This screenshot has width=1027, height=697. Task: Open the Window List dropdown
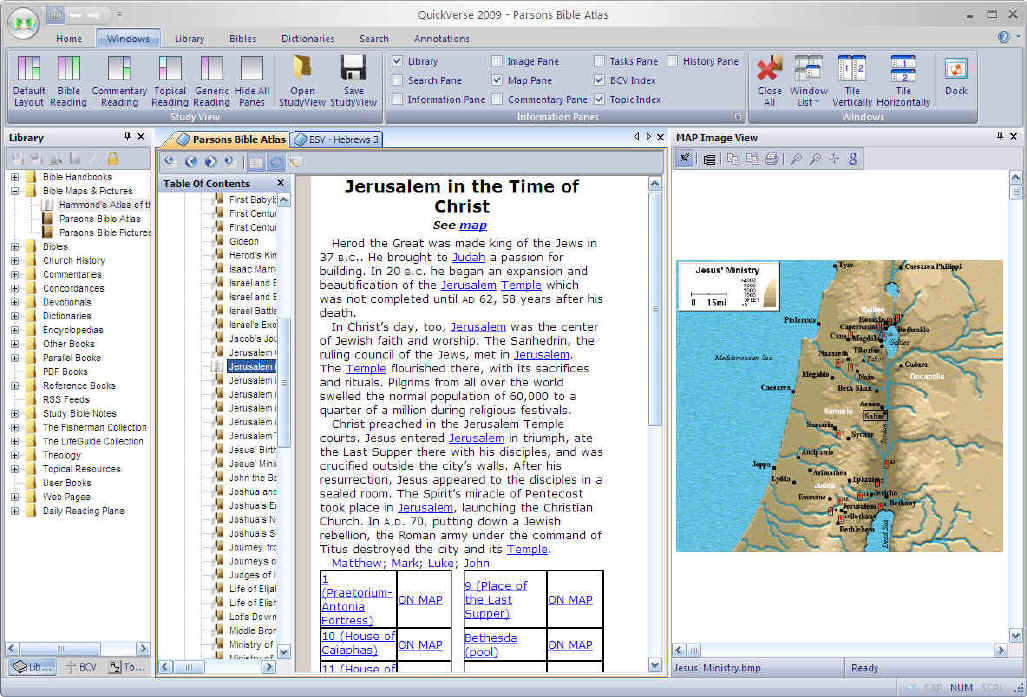pos(809,81)
